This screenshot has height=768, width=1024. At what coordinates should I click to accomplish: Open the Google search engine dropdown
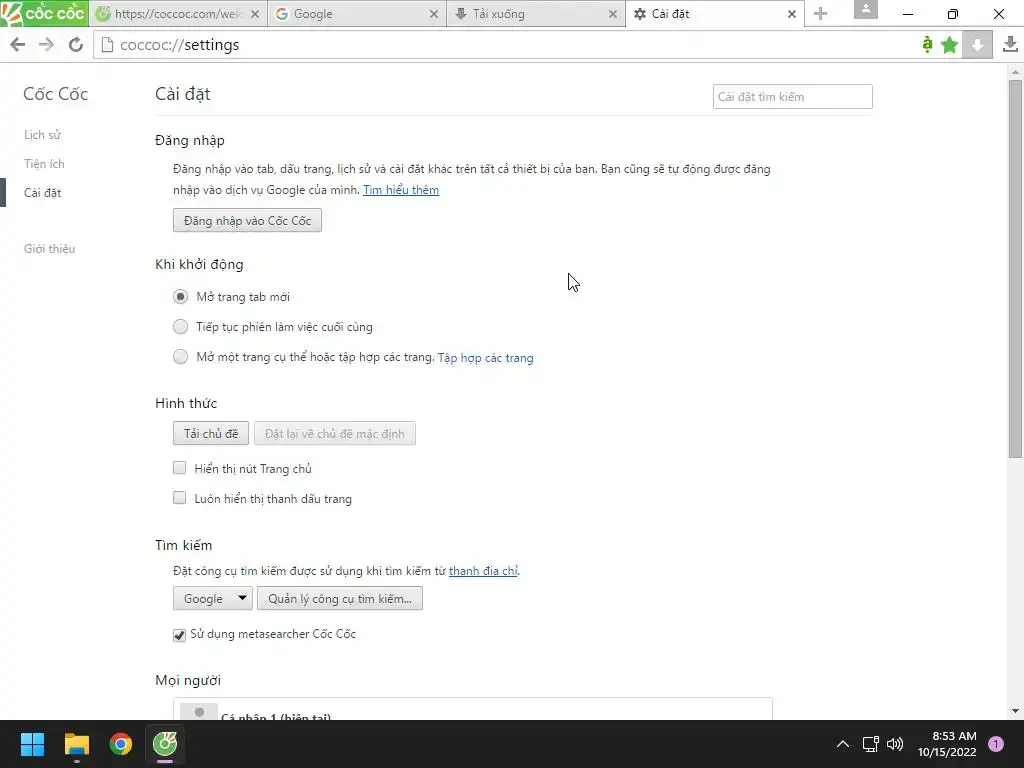(213, 598)
